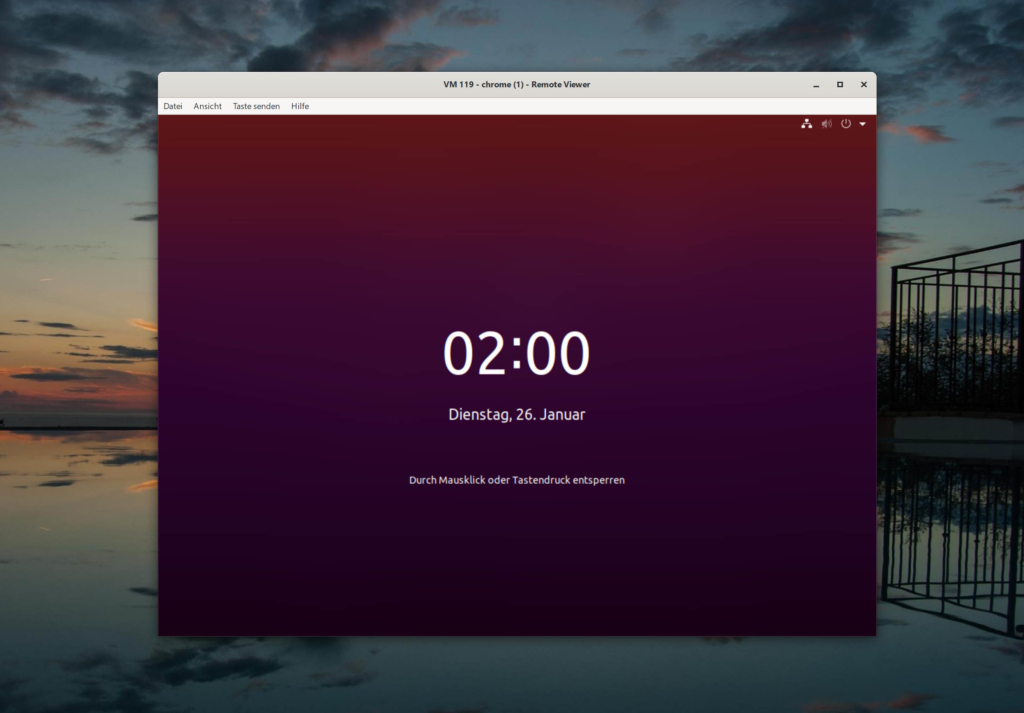Open the Taste senden menu
Viewport: 1024px width, 713px height.
click(x=256, y=105)
